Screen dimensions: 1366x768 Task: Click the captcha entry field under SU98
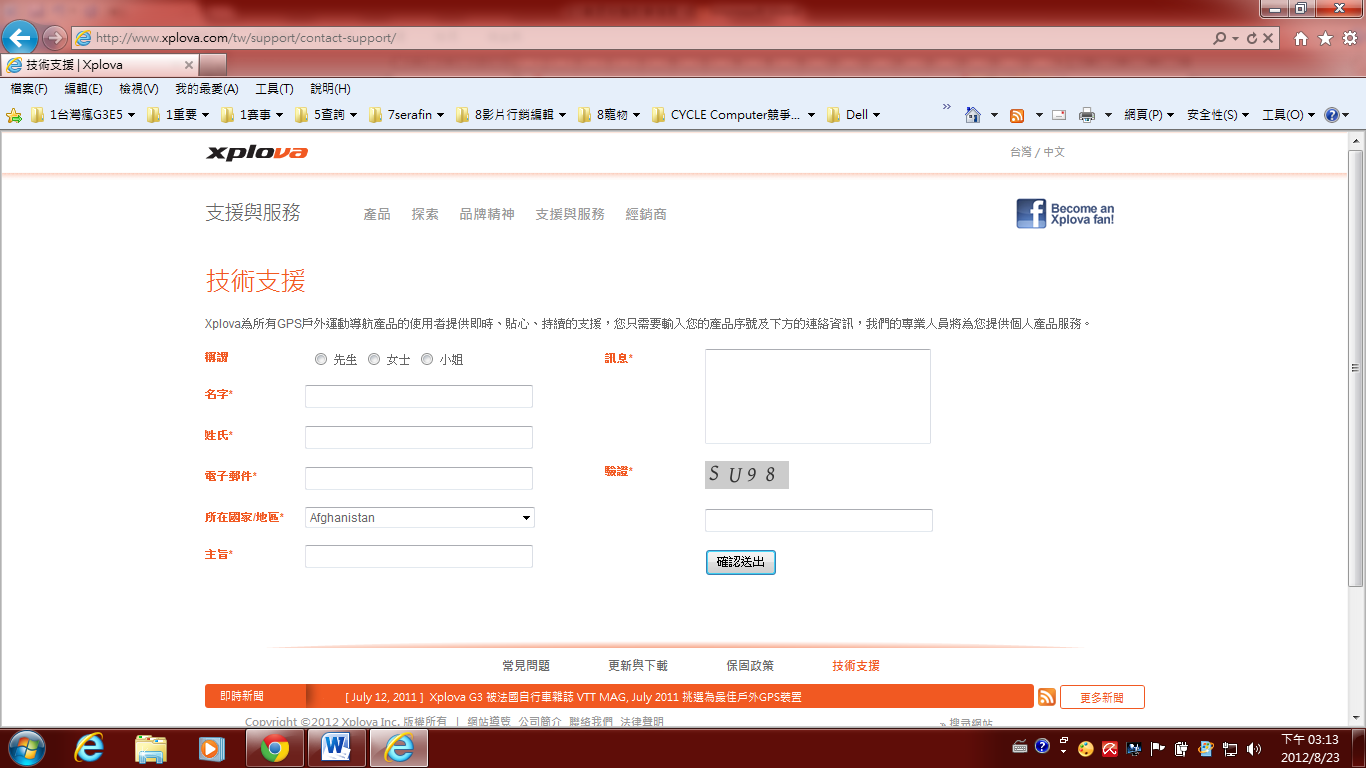[x=819, y=520]
